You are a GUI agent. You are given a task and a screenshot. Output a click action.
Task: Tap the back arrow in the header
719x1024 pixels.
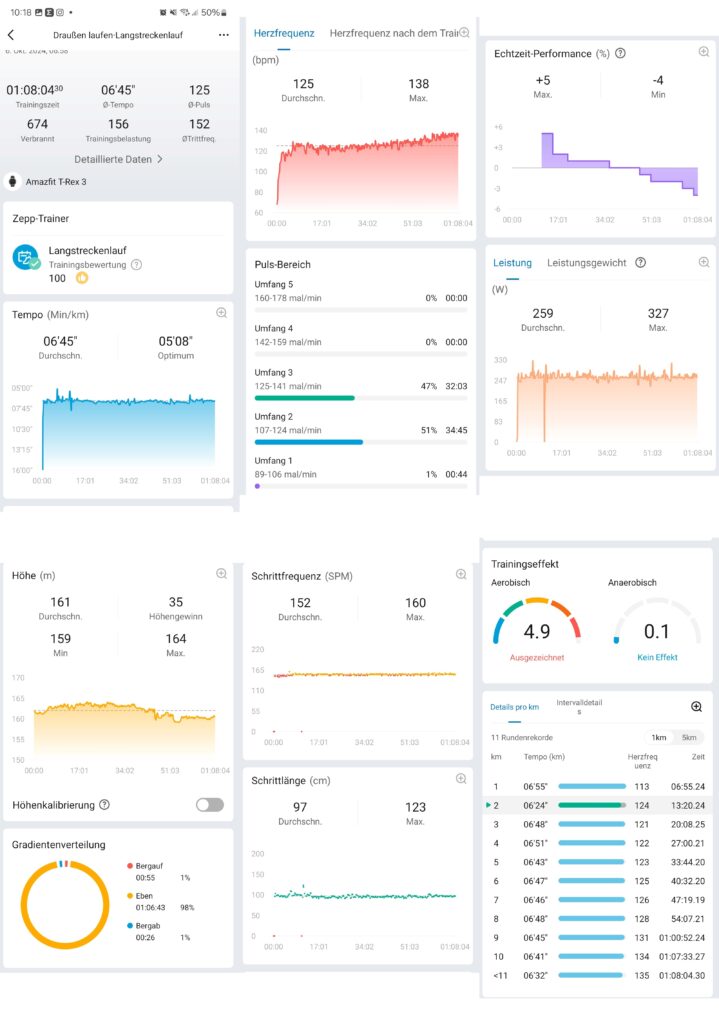11,34
